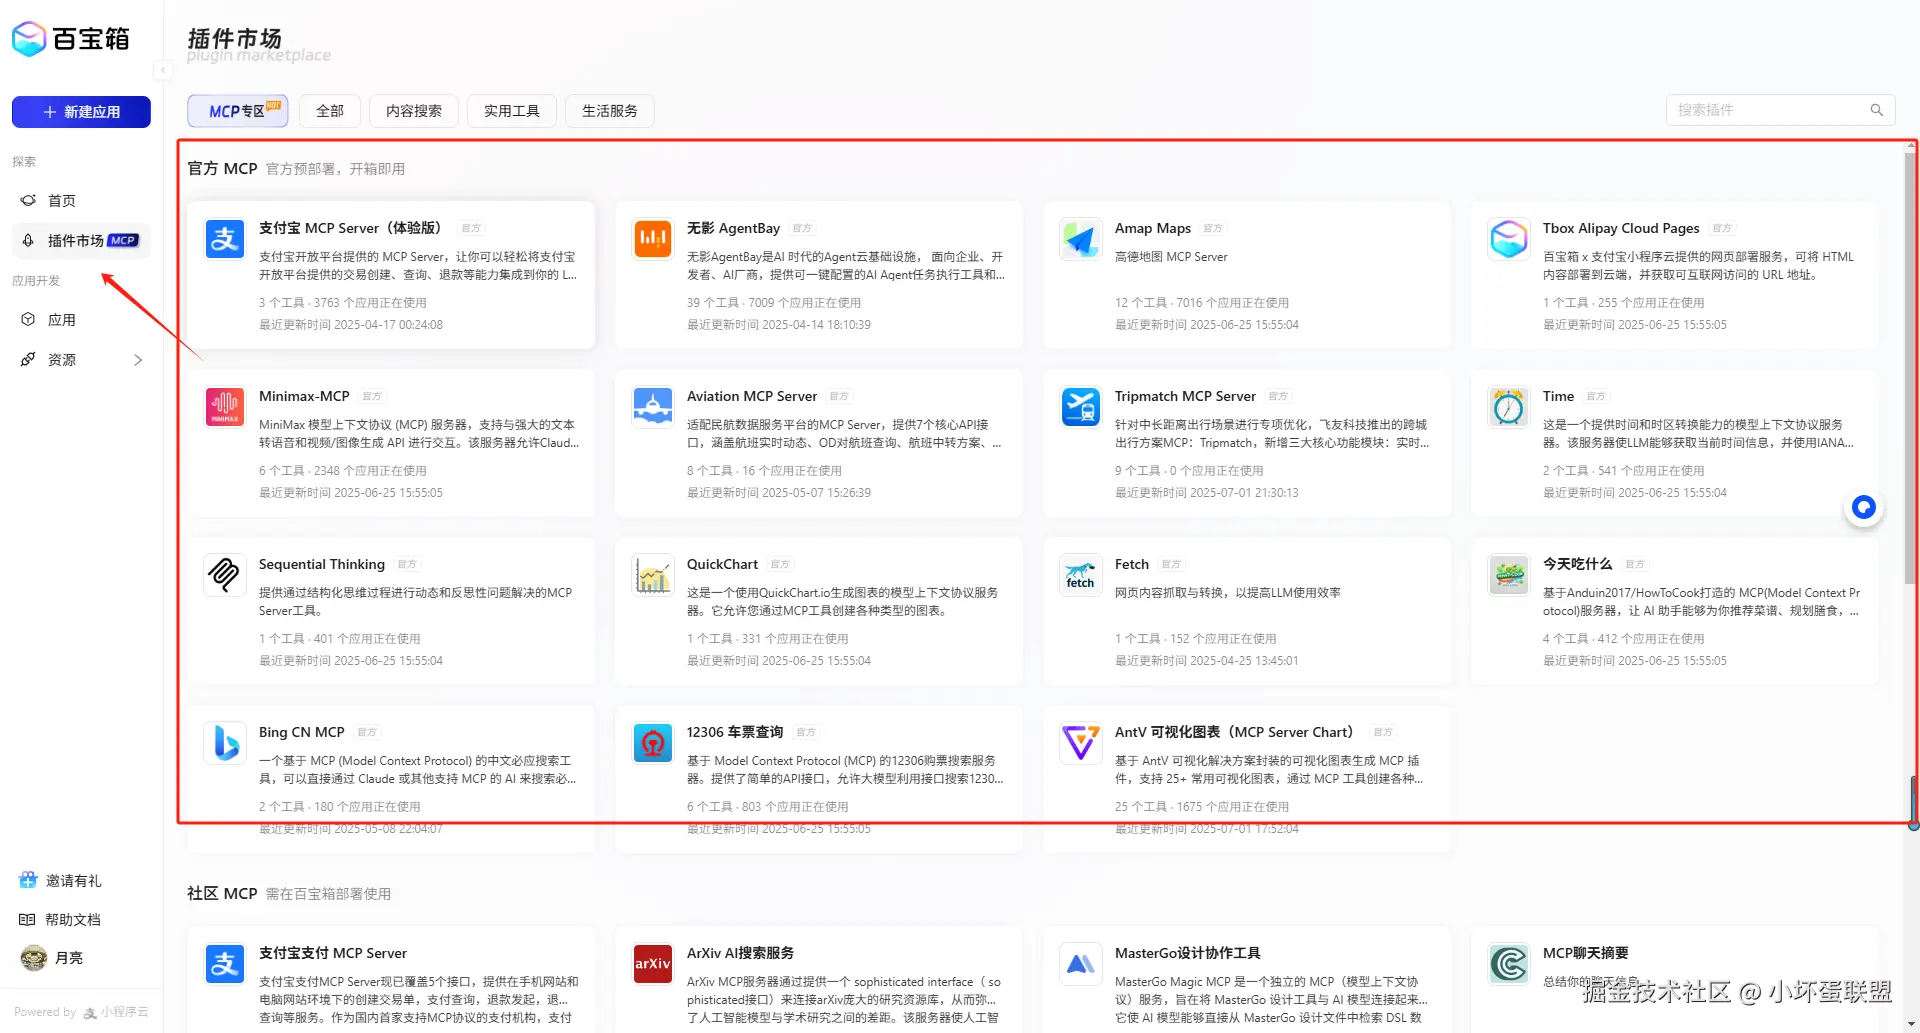
Task: Focus the 搜索插件 search field
Action: tap(1780, 110)
